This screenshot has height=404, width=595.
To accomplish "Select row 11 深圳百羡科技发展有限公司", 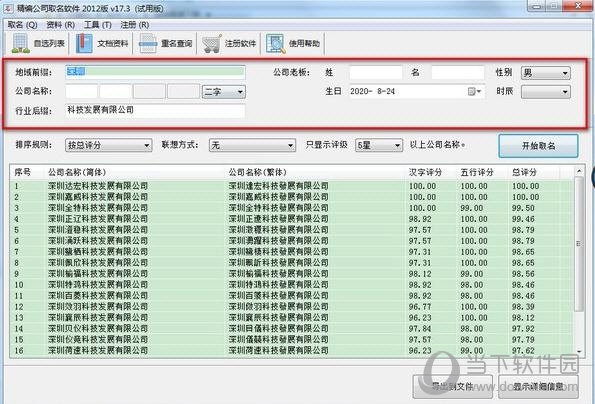I will click(292, 296).
